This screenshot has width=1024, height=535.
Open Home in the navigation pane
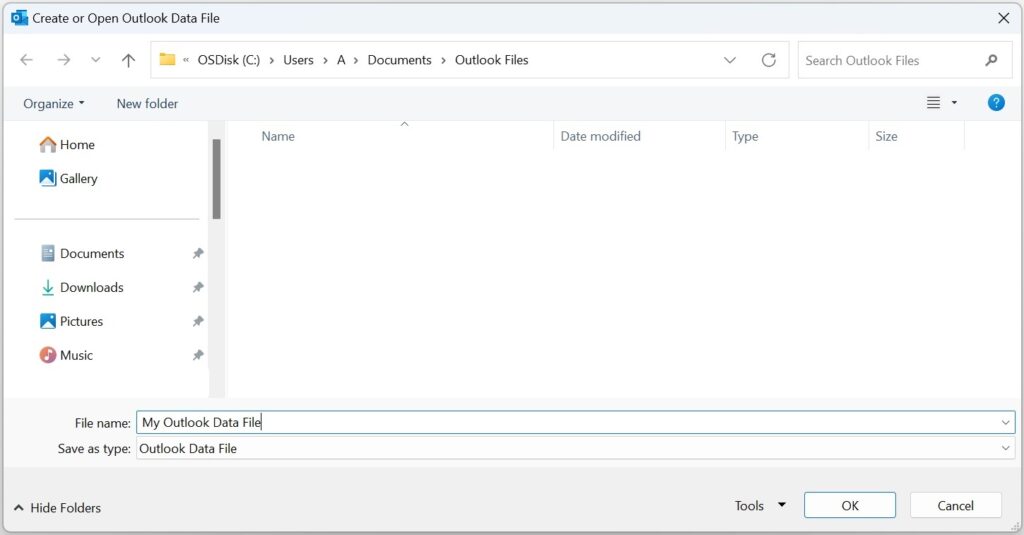coord(67,144)
